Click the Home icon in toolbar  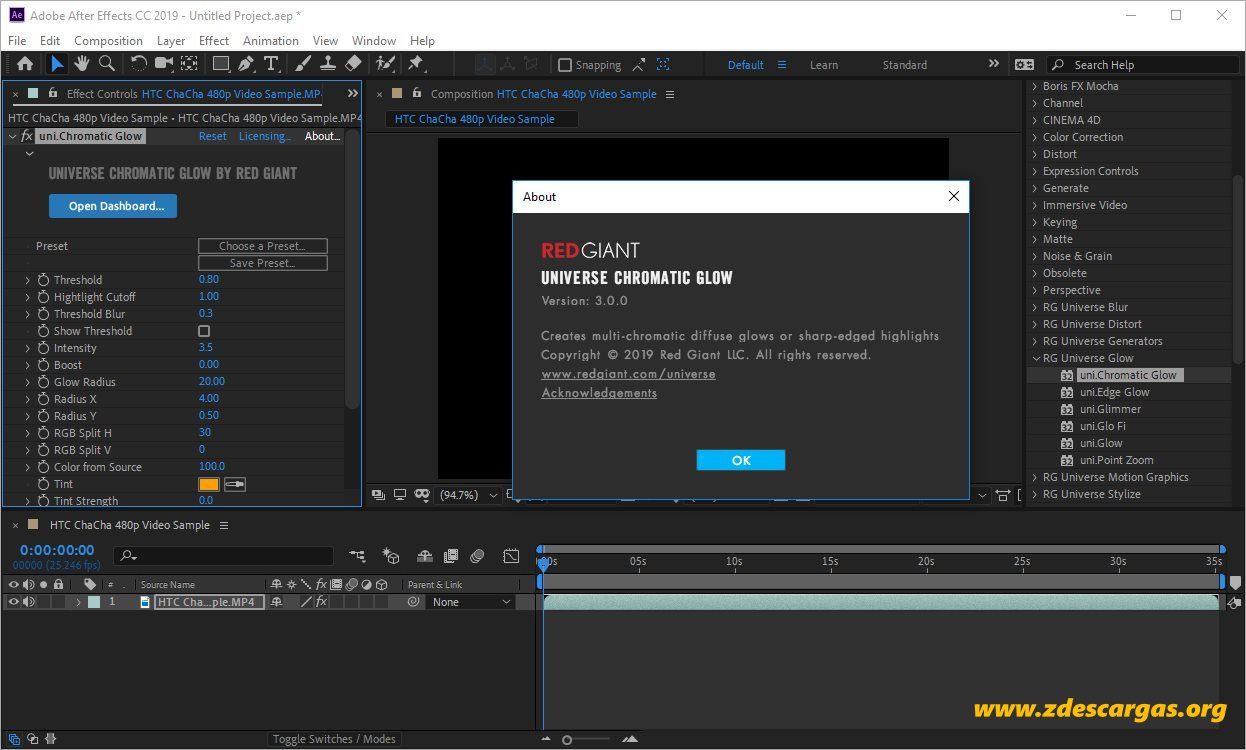click(25, 64)
